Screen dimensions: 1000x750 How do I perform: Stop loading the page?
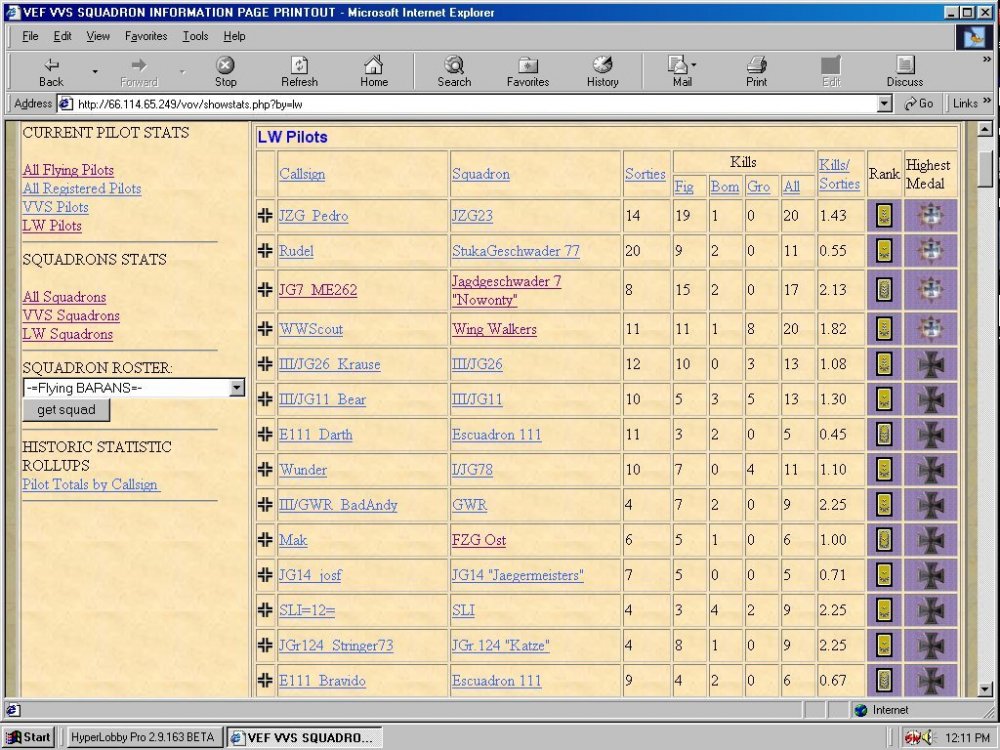[x=226, y=71]
